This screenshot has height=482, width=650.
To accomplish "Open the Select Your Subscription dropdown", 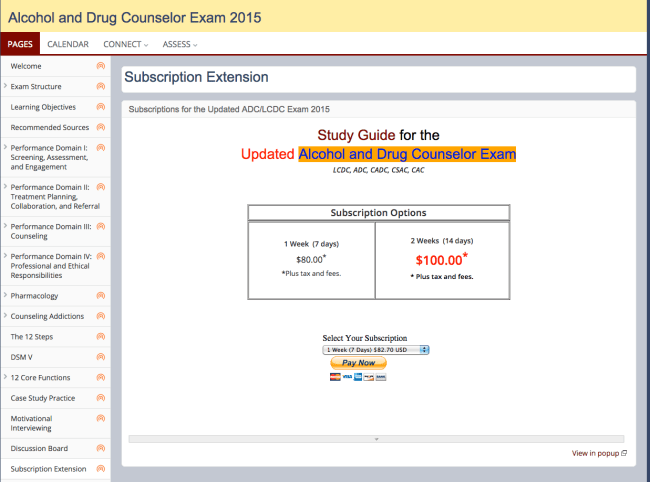I will 375,350.
